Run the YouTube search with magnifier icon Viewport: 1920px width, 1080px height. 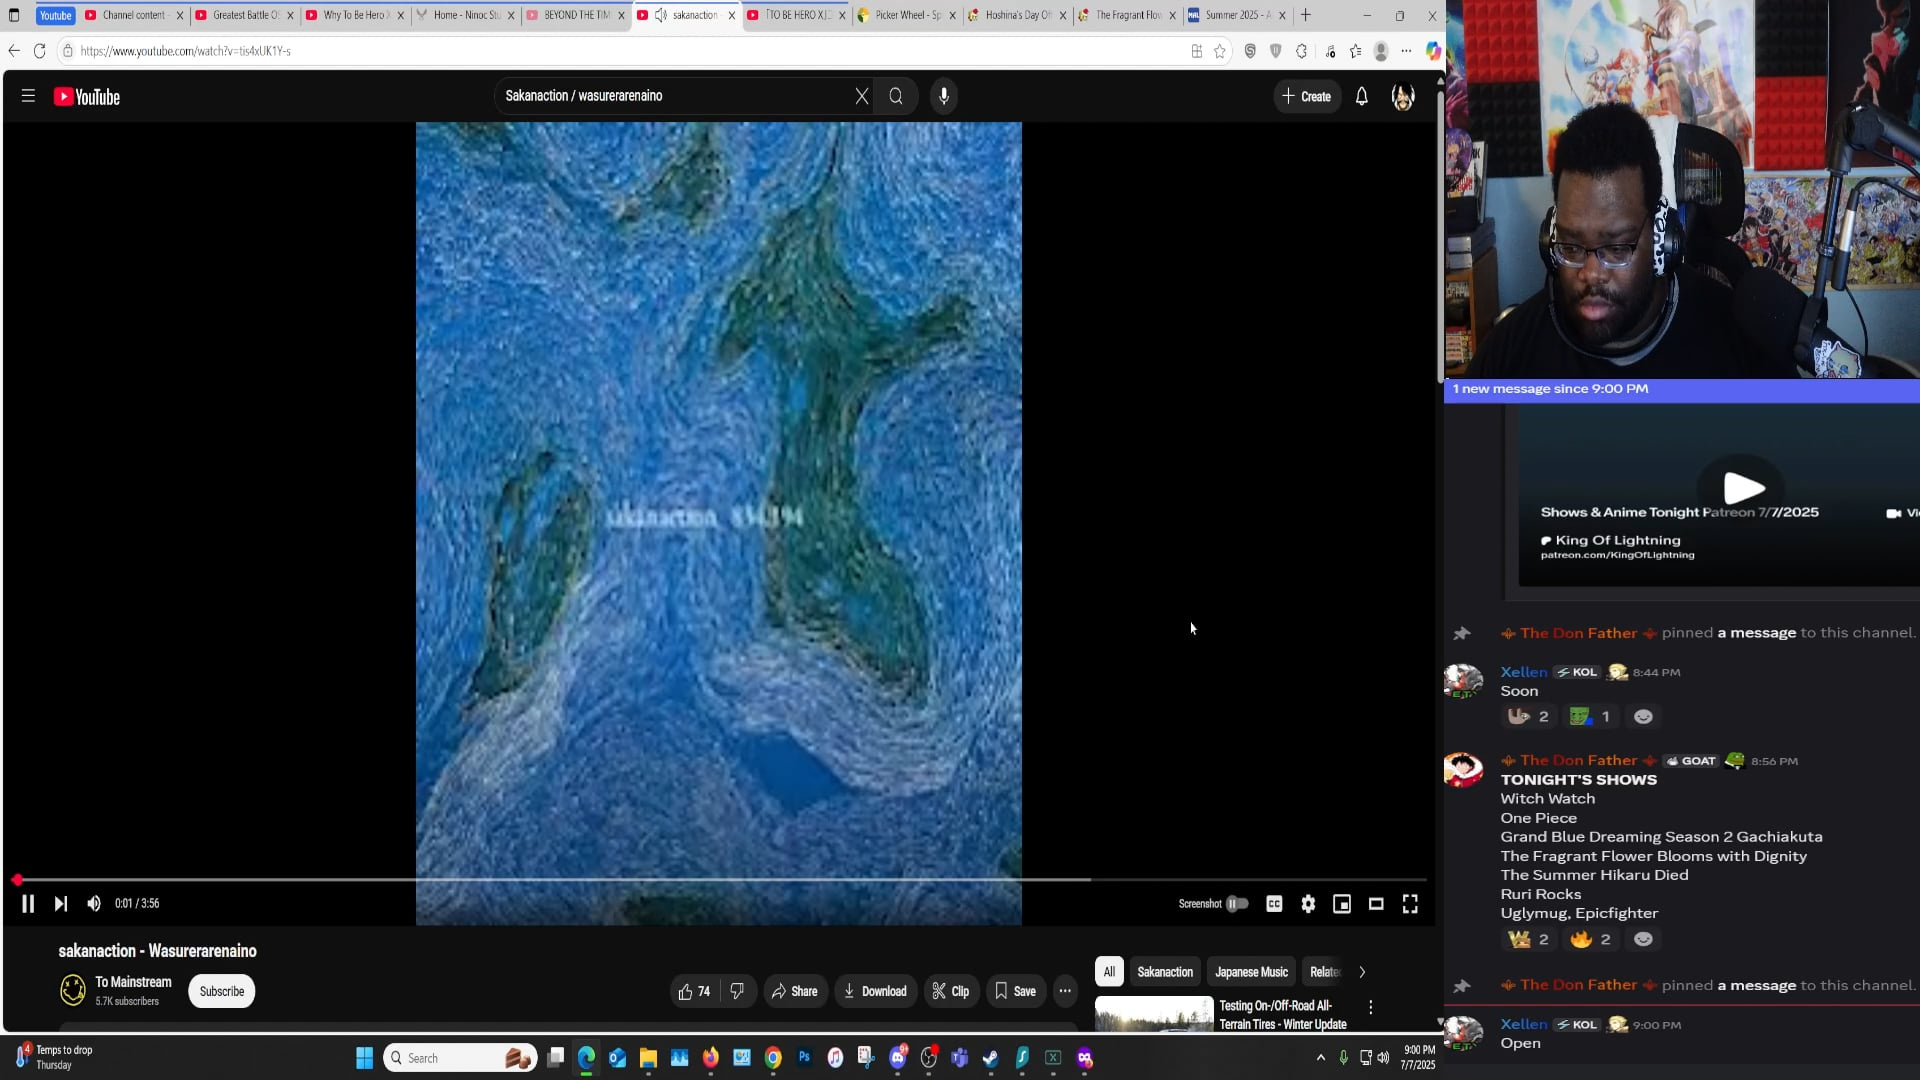(896, 96)
